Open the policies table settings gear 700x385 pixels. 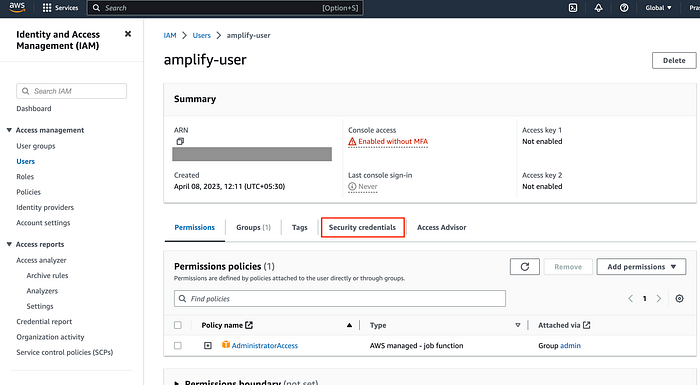click(679, 298)
